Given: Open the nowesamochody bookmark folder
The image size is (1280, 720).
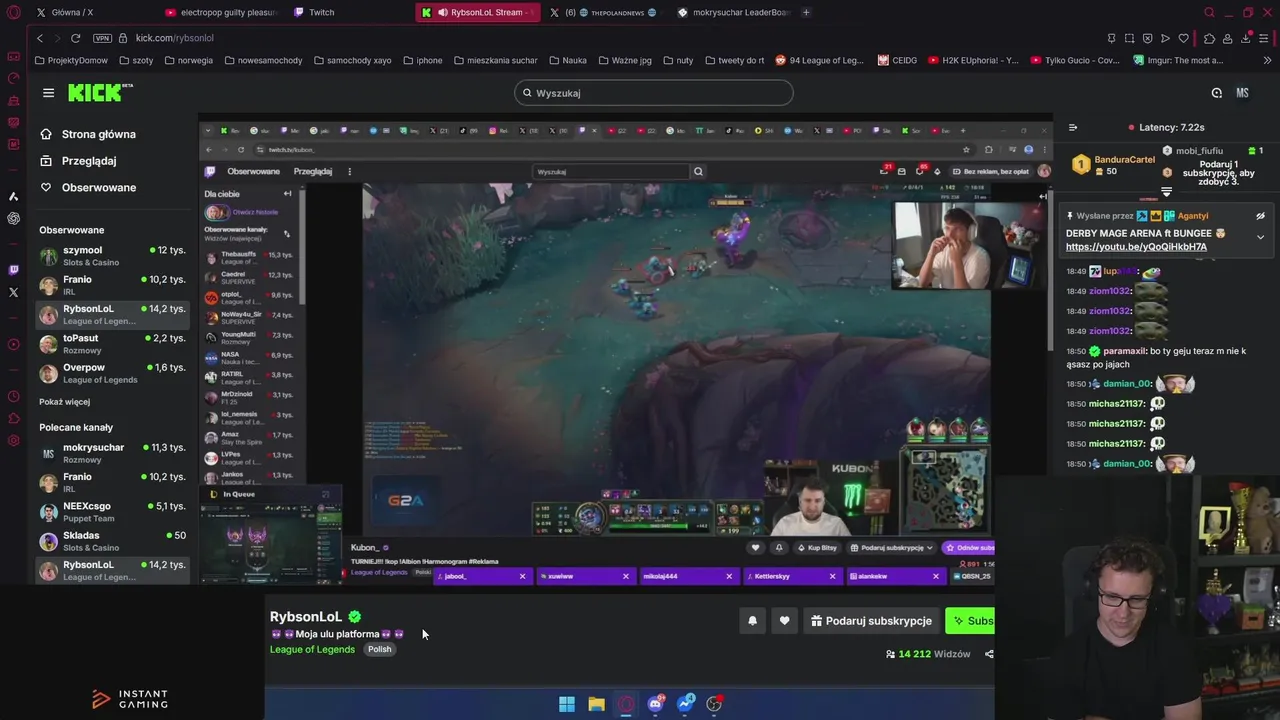Looking at the screenshot, I should point(263,60).
